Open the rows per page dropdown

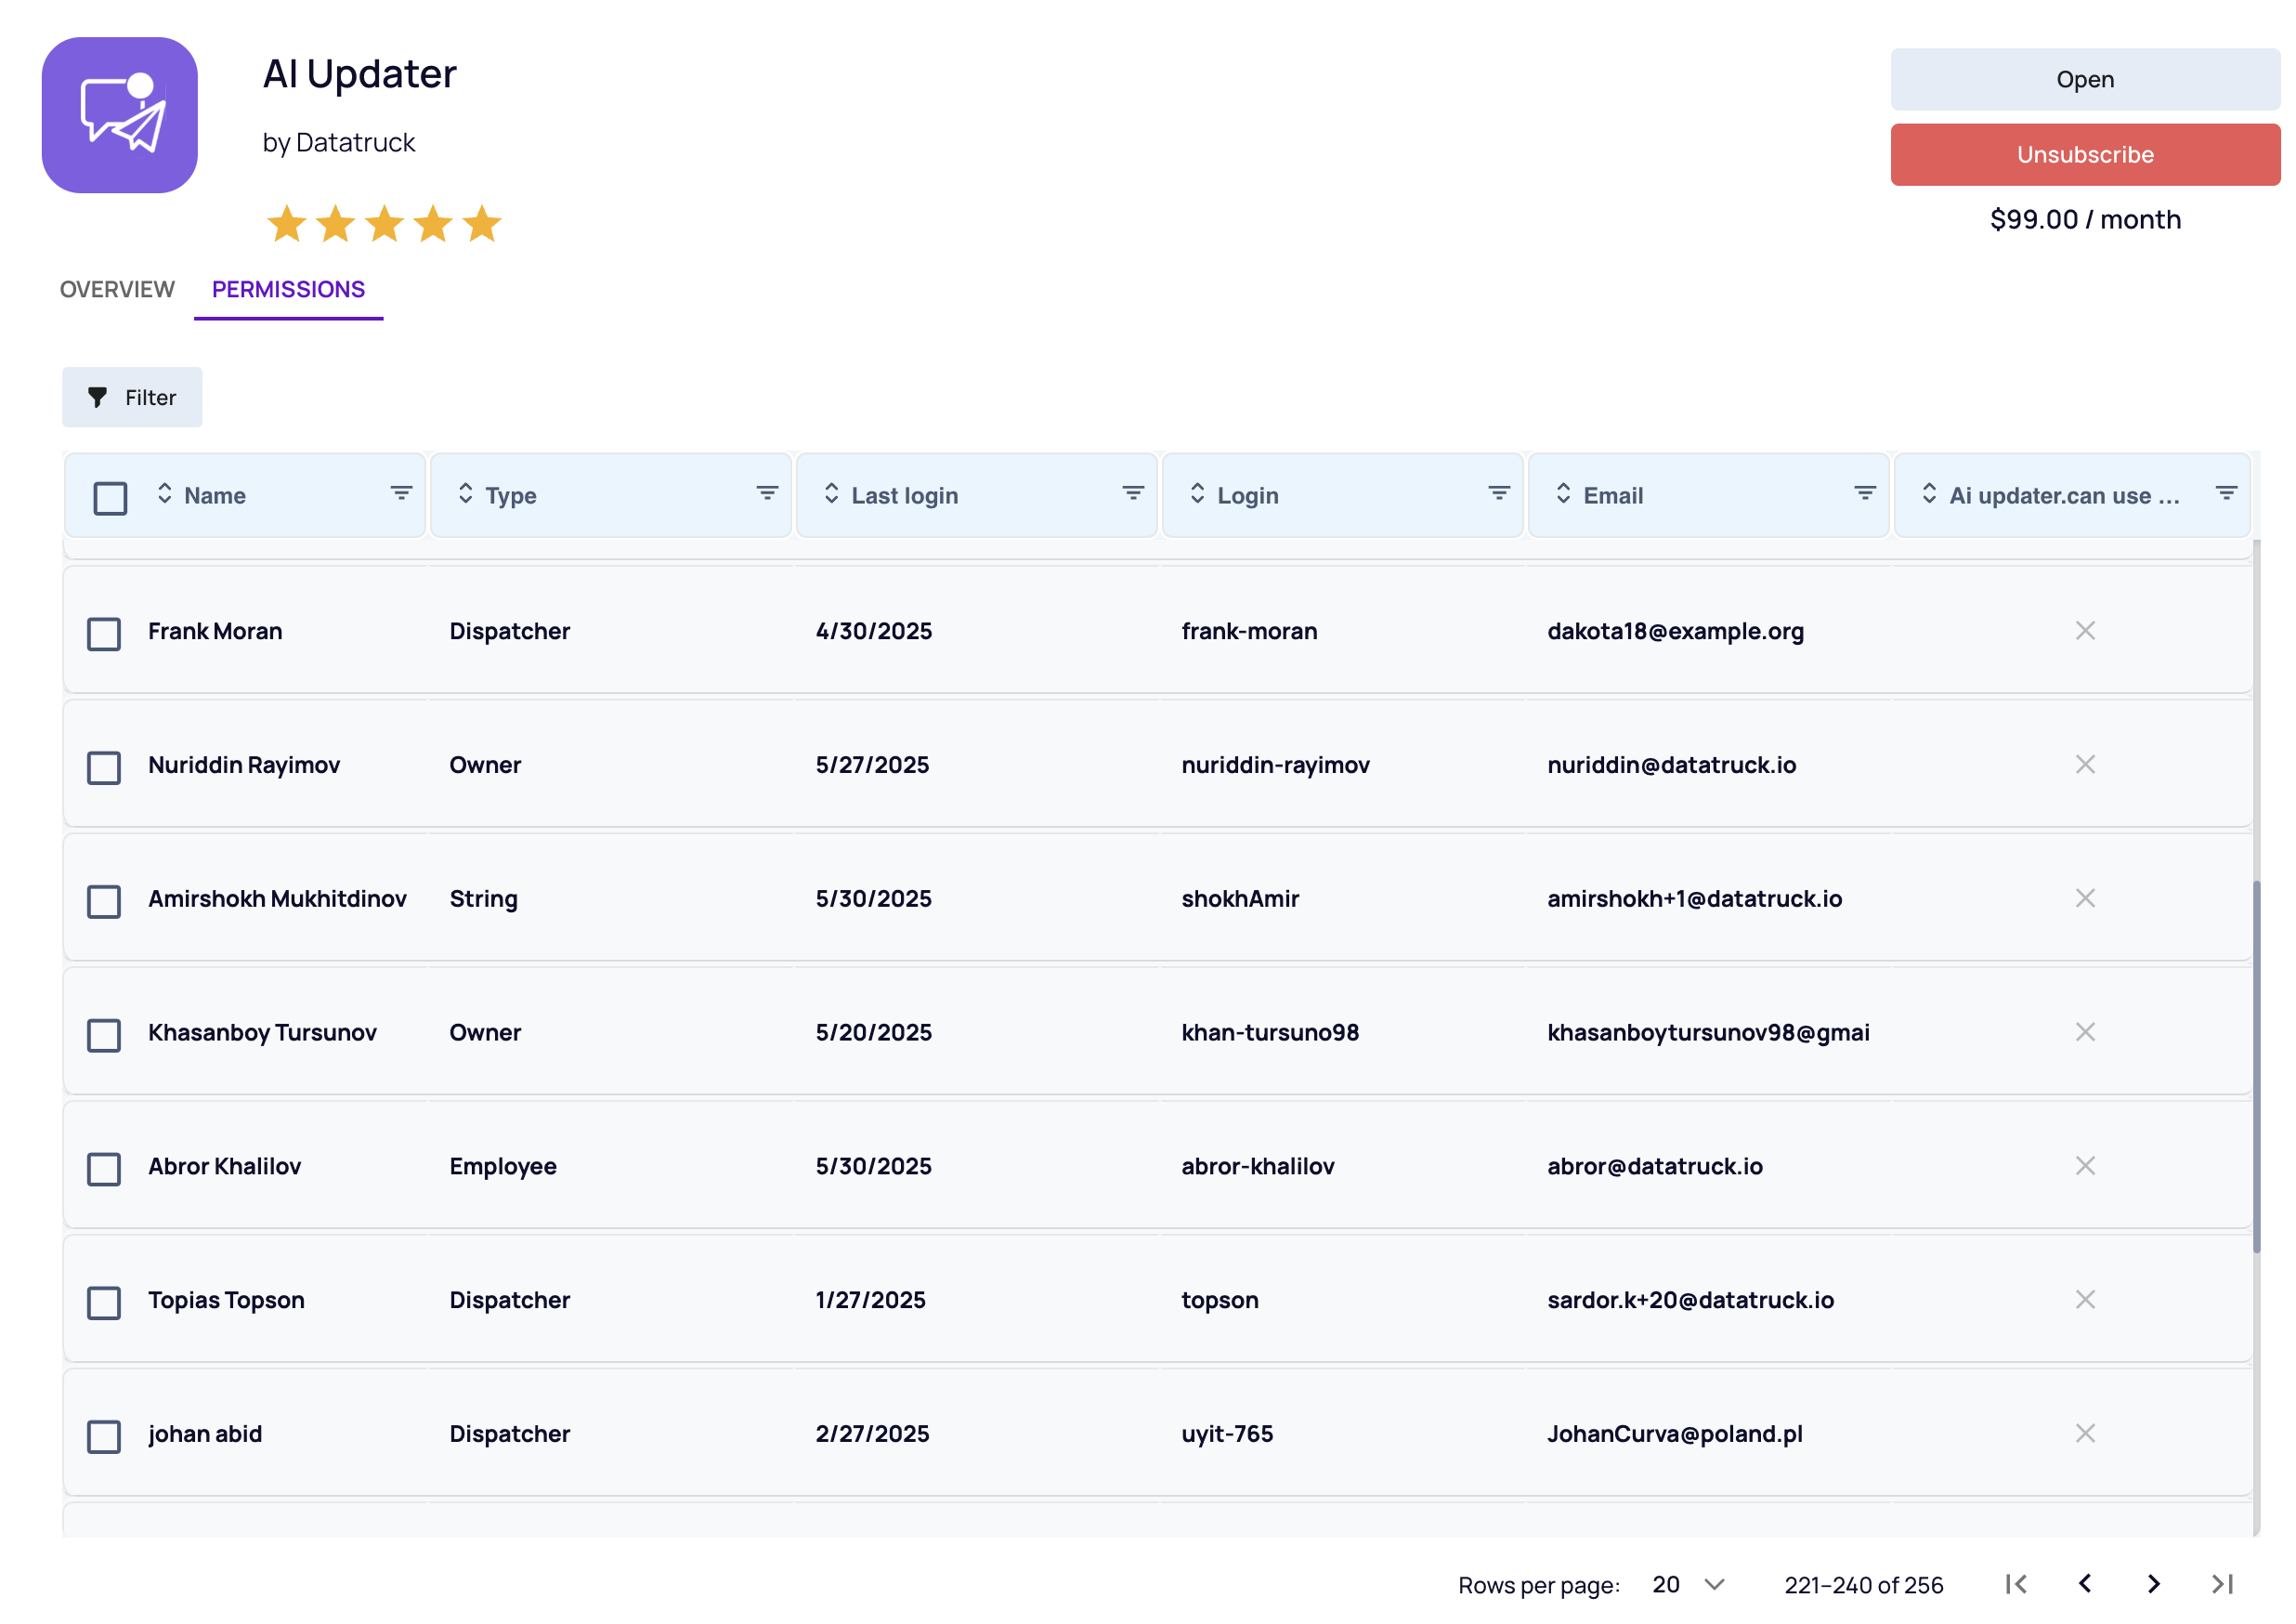point(1689,1584)
